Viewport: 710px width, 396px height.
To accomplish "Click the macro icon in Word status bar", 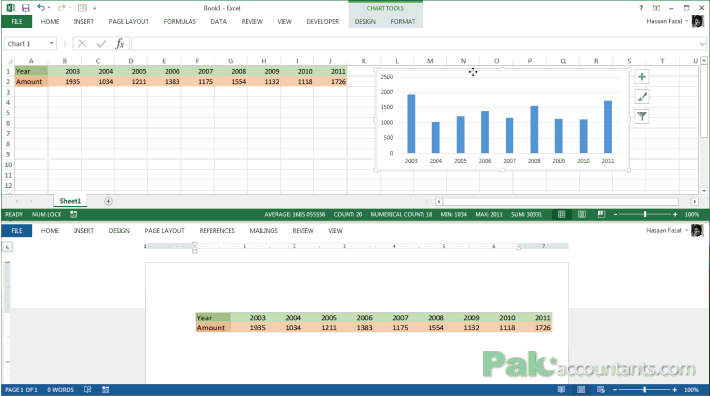I will [x=106, y=389].
